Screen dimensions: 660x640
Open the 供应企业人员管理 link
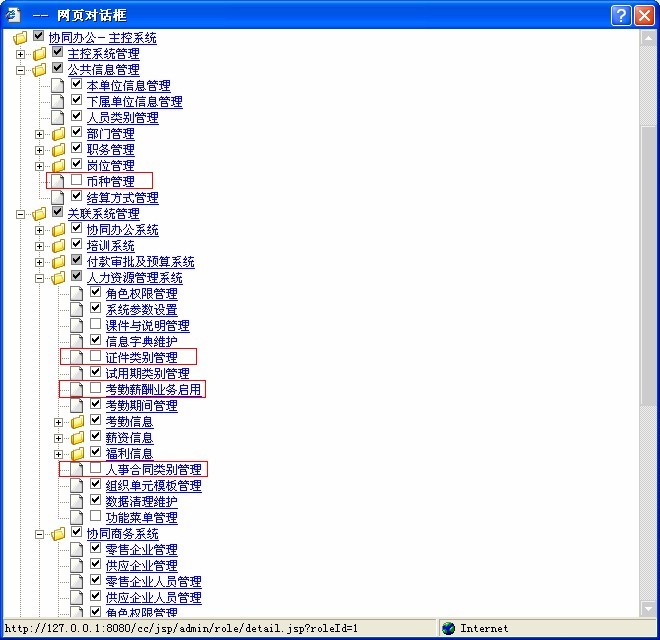pyautogui.click(x=154, y=597)
